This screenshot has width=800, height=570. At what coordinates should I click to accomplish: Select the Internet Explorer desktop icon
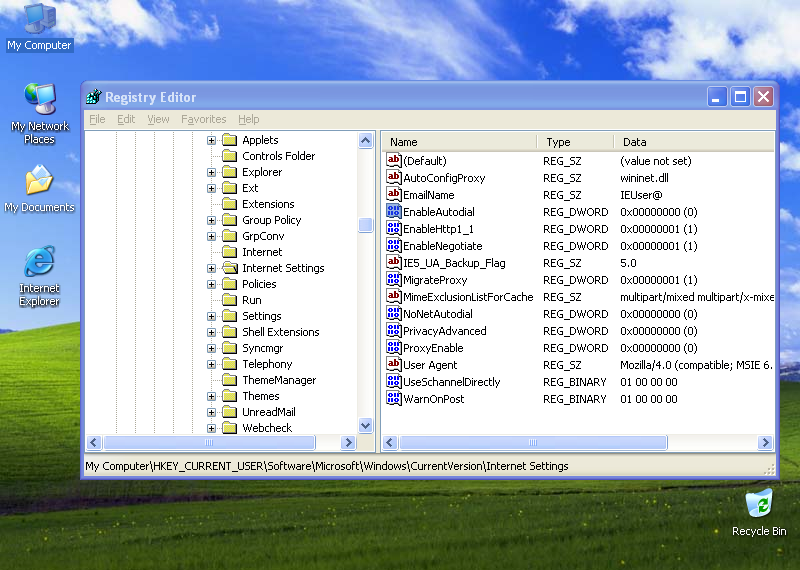(x=39, y=276)
